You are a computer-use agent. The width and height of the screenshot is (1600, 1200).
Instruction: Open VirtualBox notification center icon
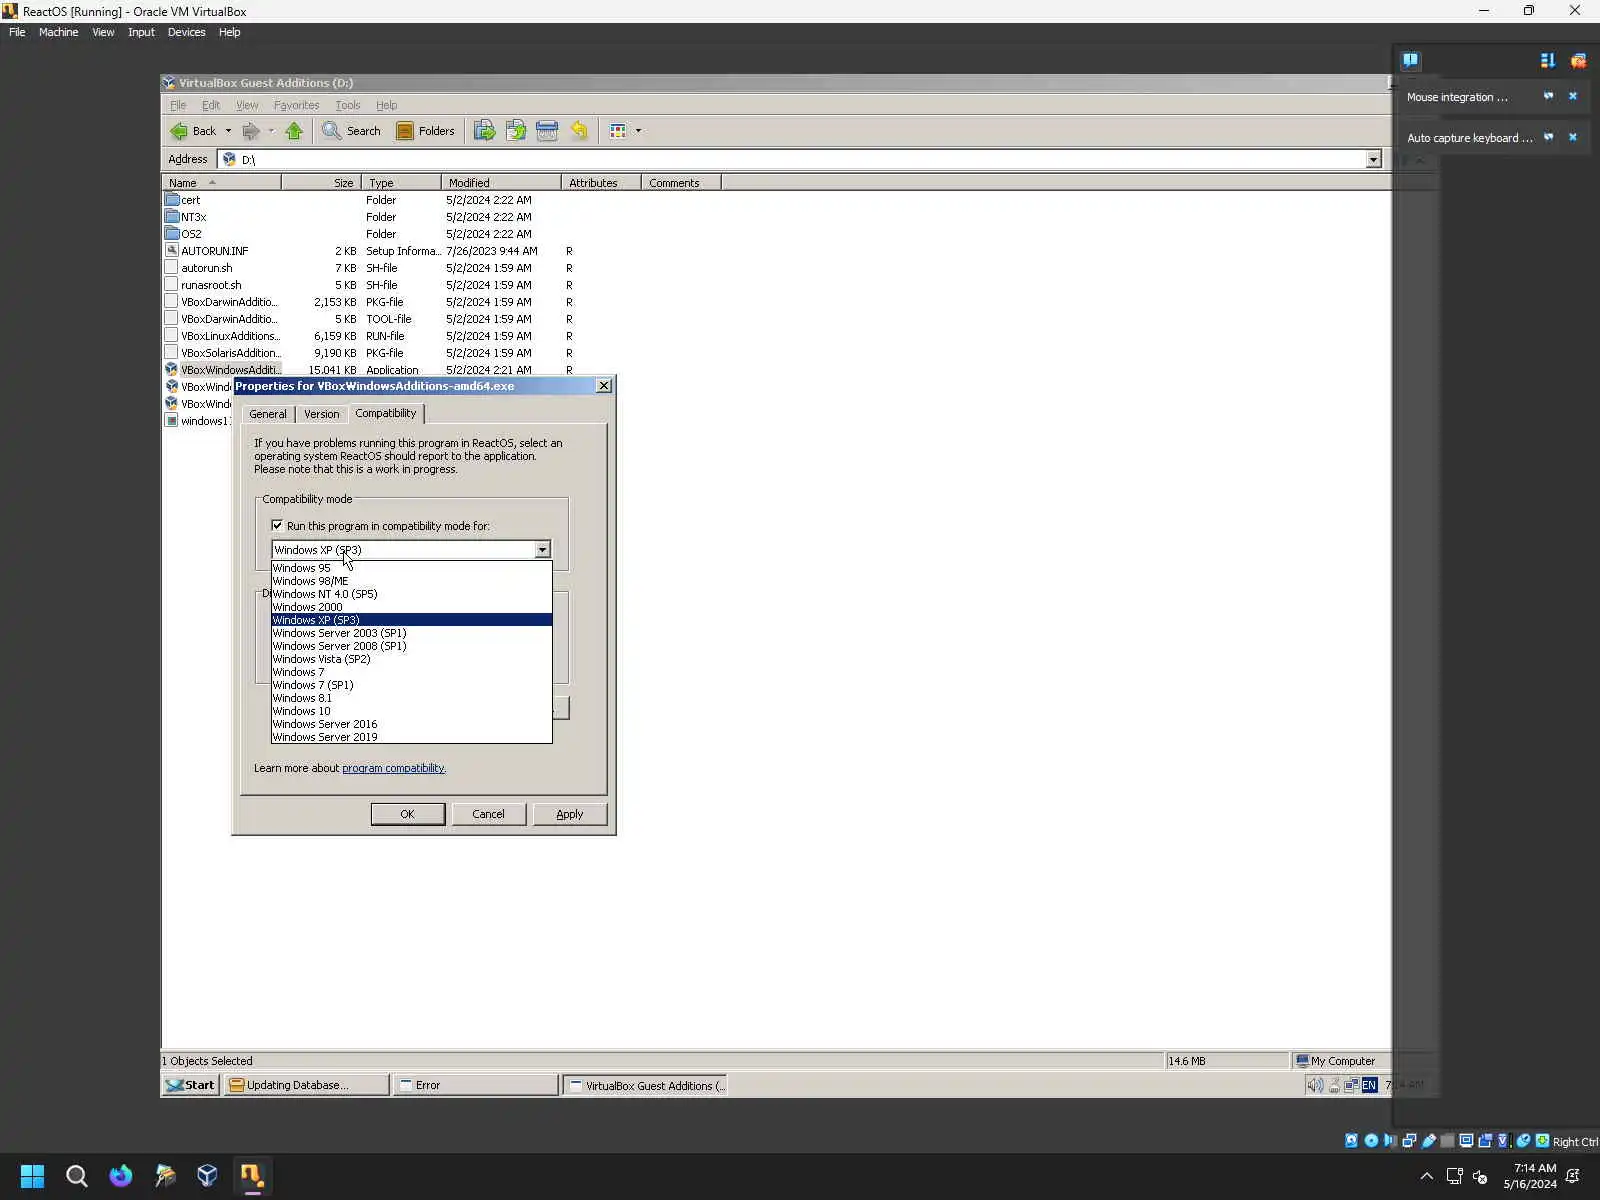point(1410,60)
